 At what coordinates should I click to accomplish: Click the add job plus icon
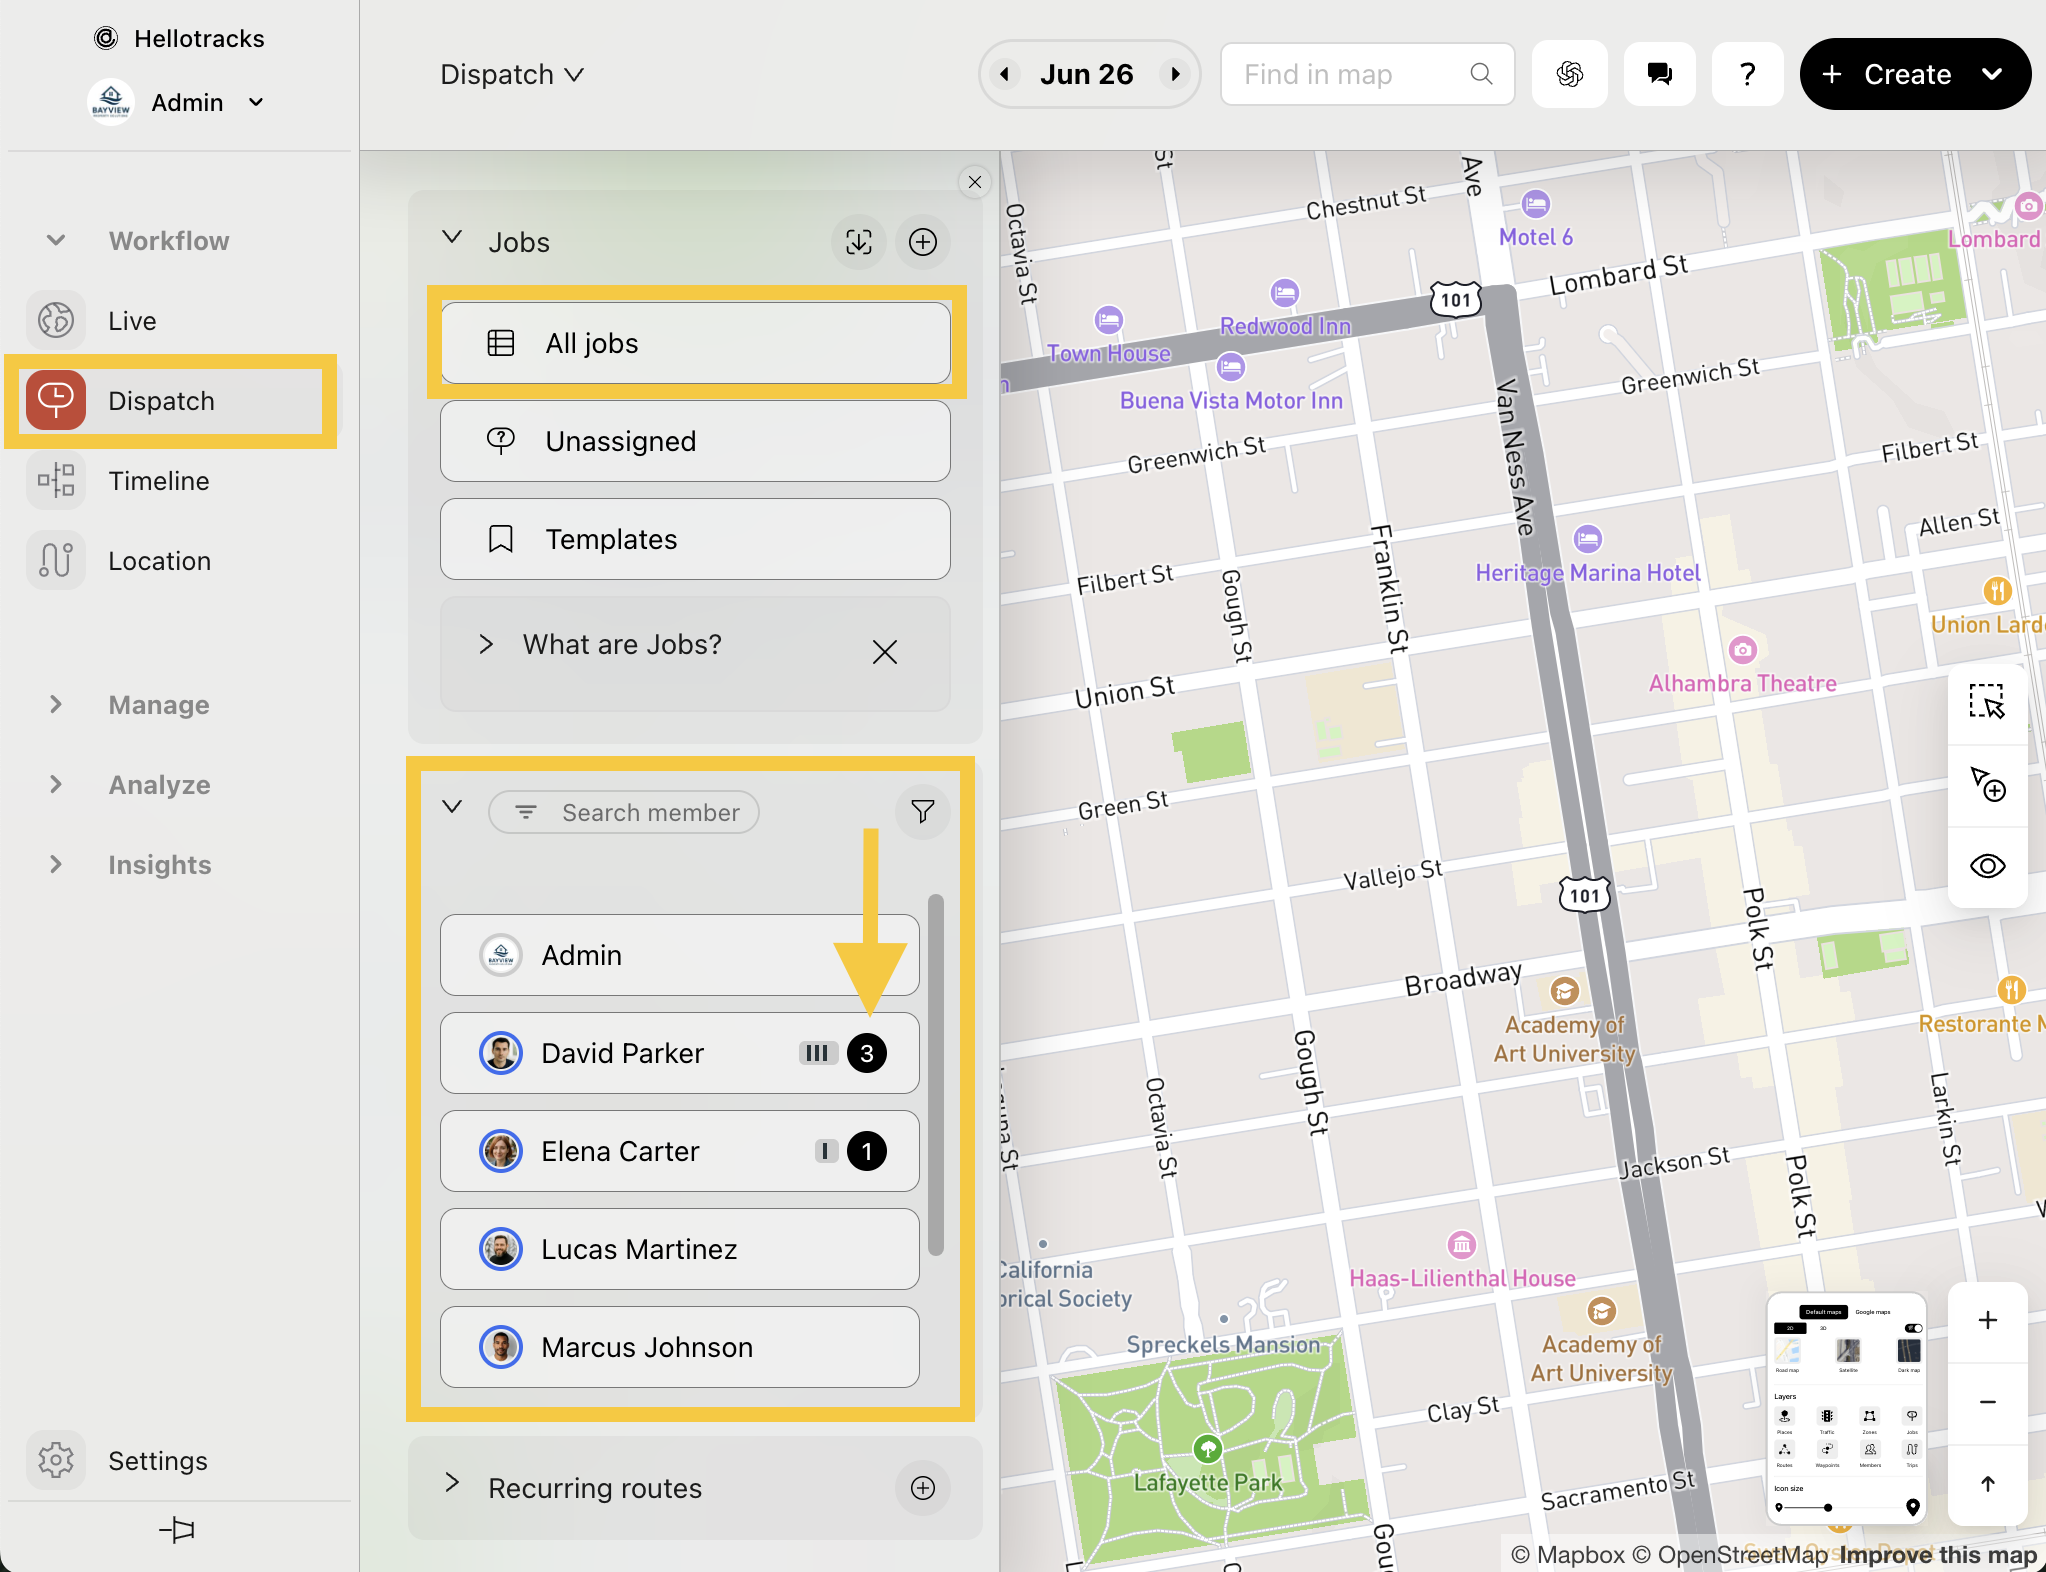pyautogui.click(x=922, y=242)
